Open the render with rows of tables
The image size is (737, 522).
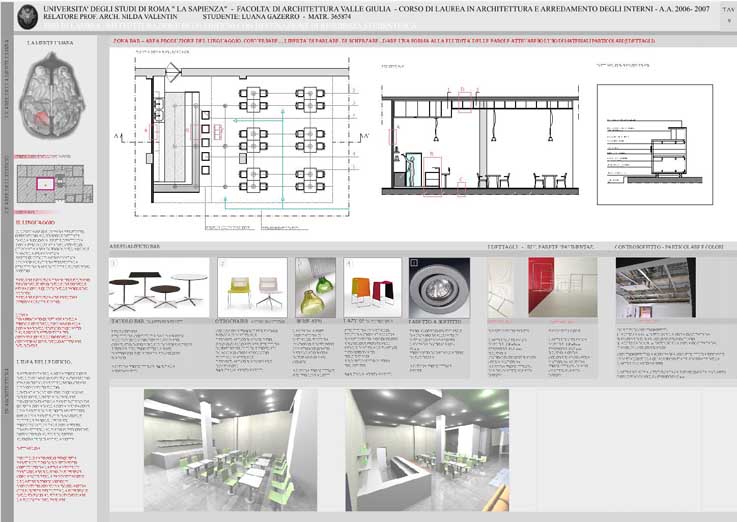230,450
